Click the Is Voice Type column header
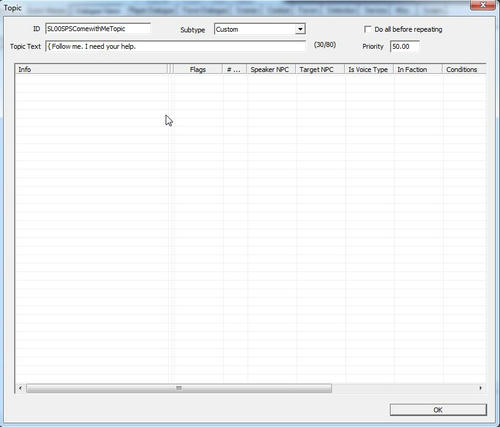This screenshot has width=500, height=427. pos(369,69)
